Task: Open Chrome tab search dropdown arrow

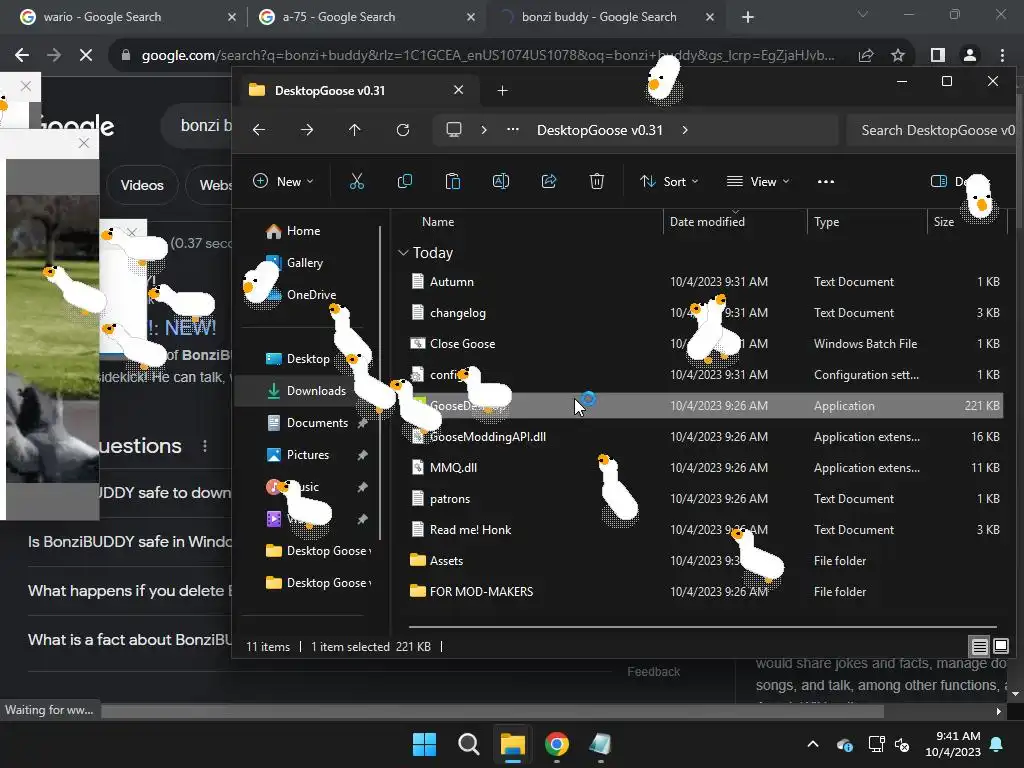Action: tap(863, 15)
